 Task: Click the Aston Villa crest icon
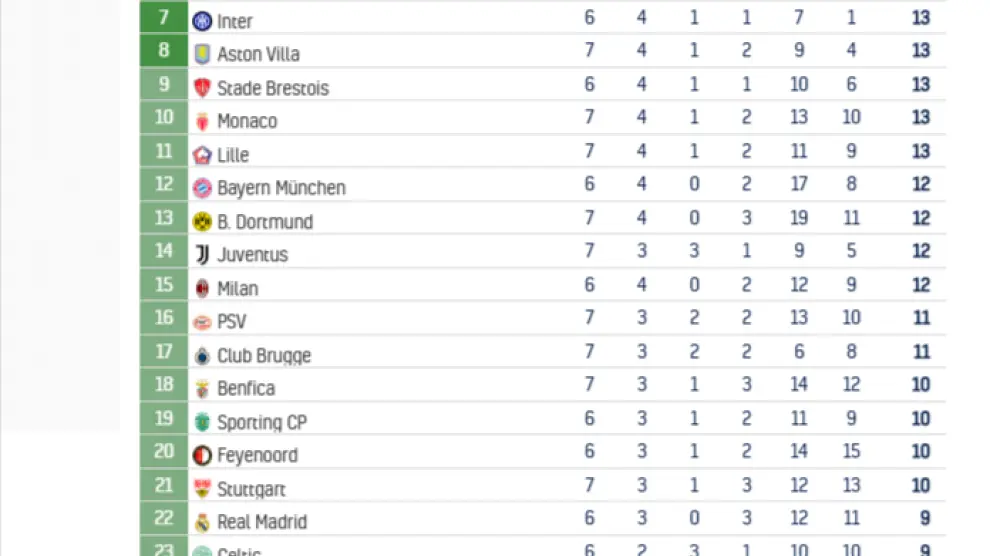[202, 54]
